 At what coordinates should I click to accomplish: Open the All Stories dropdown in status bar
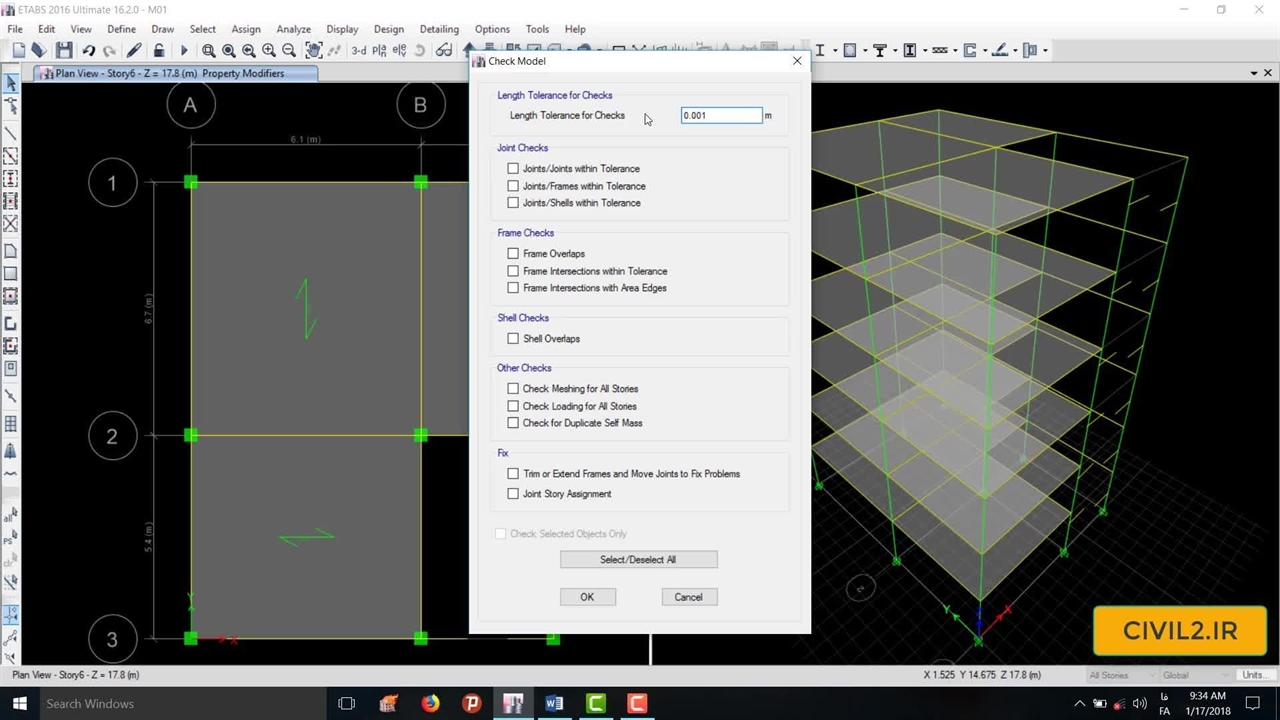[x=1116, y=675]
